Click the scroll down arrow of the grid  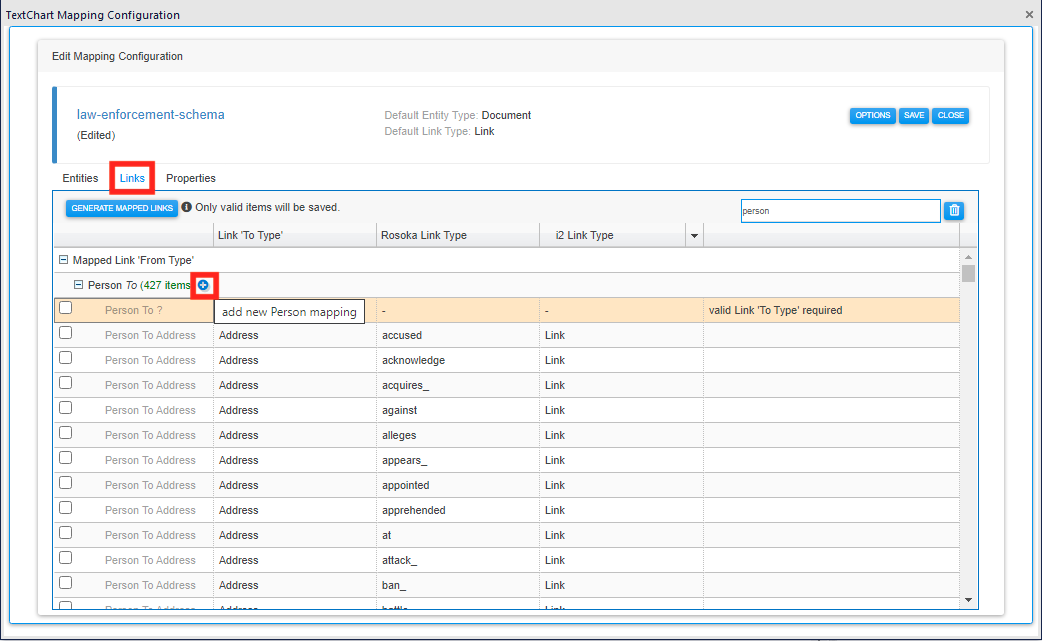coord(967,599)
